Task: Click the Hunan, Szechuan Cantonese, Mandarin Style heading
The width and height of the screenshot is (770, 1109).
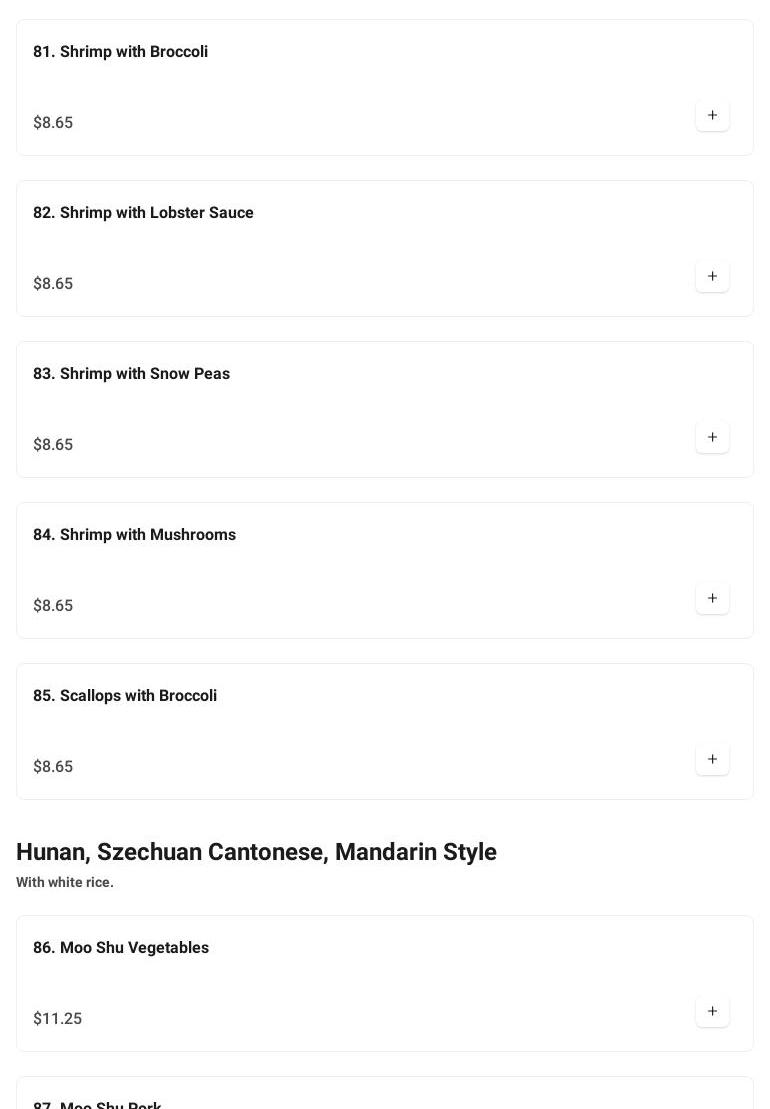Action: click(x=256, y=852)
